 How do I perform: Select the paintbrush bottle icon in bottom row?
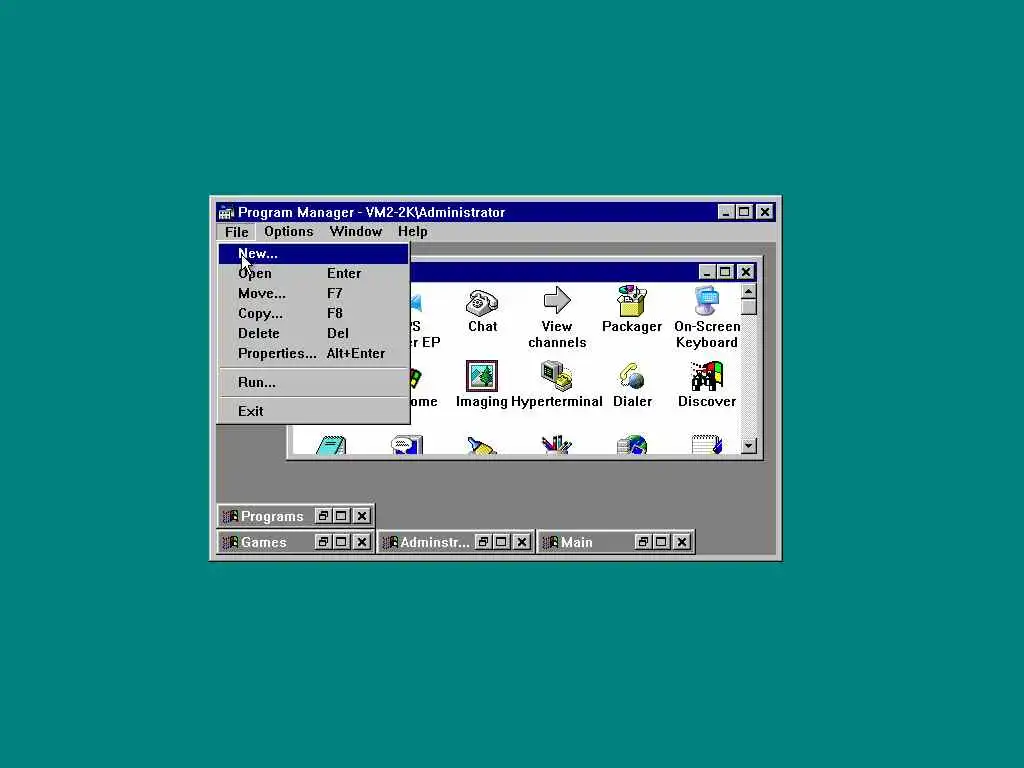coord(482,445)
